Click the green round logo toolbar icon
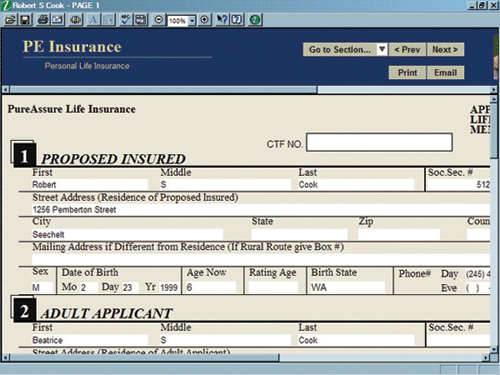The width and height of the screenshot is (500, 375). [255, 20]
